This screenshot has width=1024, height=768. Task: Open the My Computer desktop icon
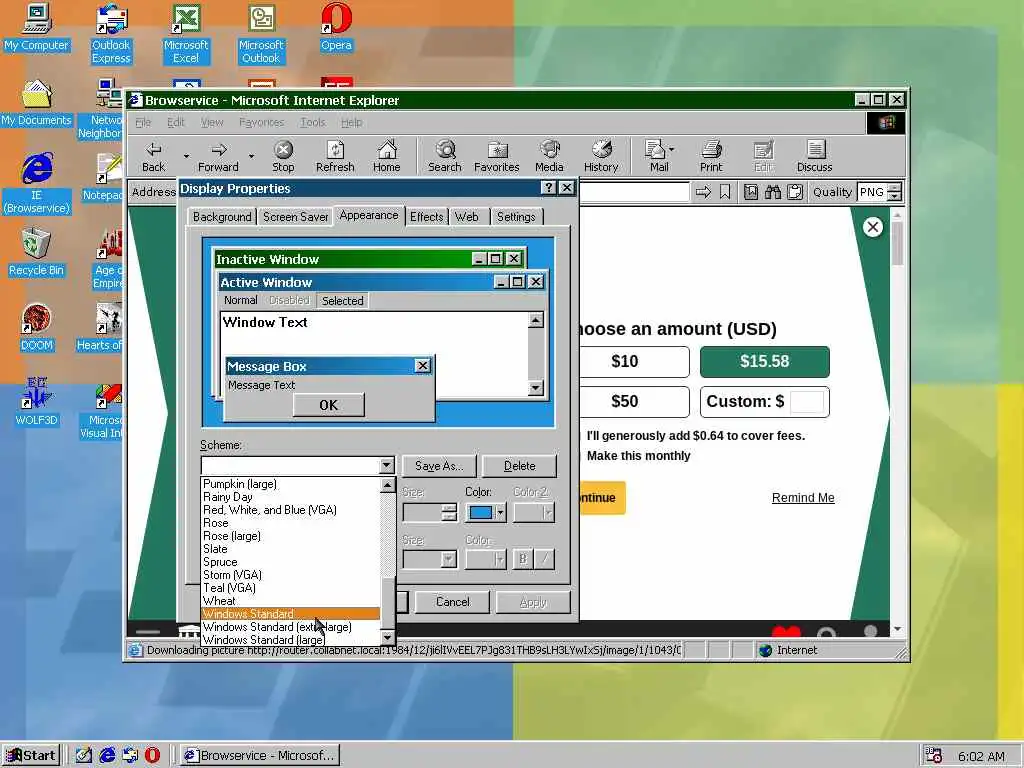[37, 27]
